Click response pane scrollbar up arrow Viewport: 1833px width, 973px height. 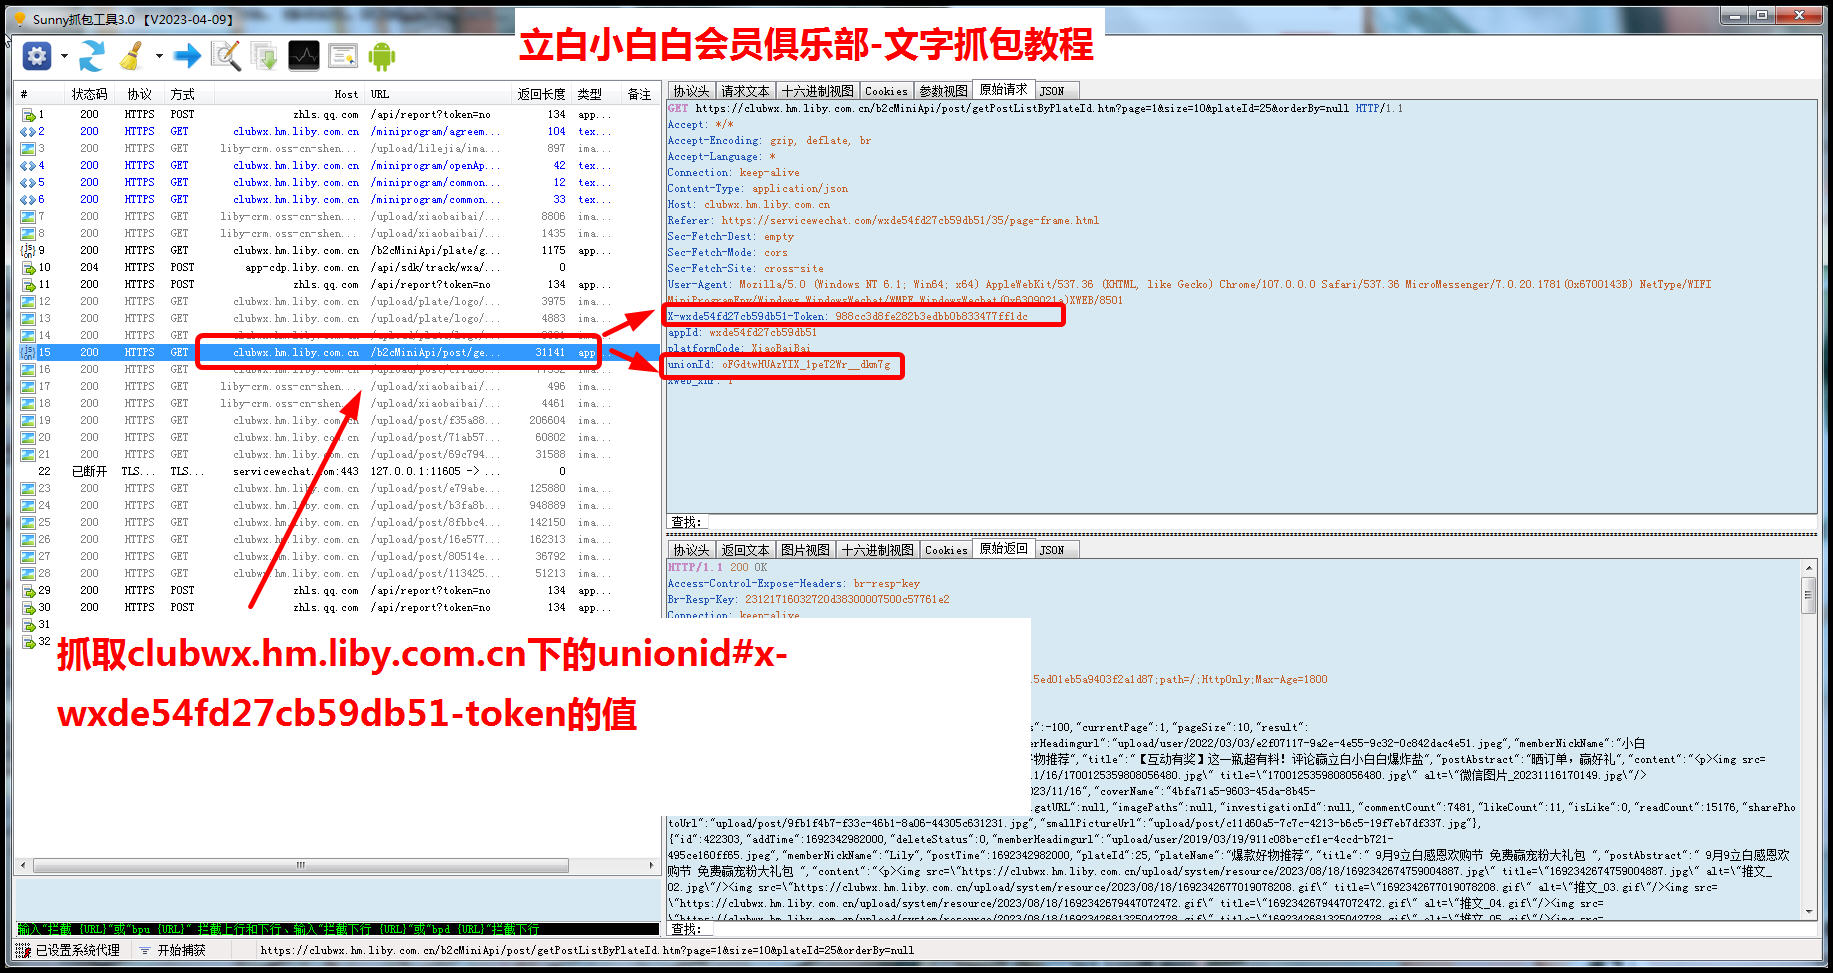(x=1808, y=568)
